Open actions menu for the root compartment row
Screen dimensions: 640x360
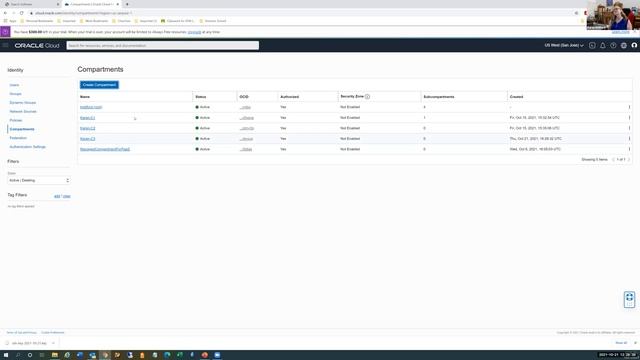click(629, 107)
